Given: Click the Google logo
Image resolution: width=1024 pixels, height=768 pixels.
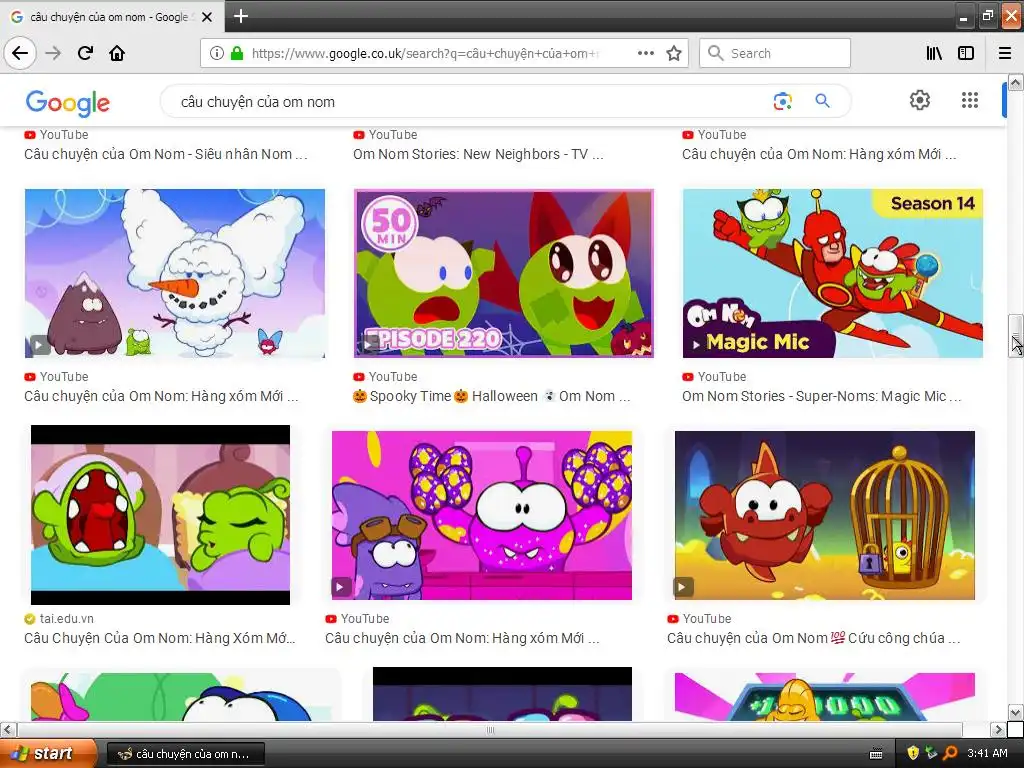Looking at the screenshot, I should (x=68, y=103).
